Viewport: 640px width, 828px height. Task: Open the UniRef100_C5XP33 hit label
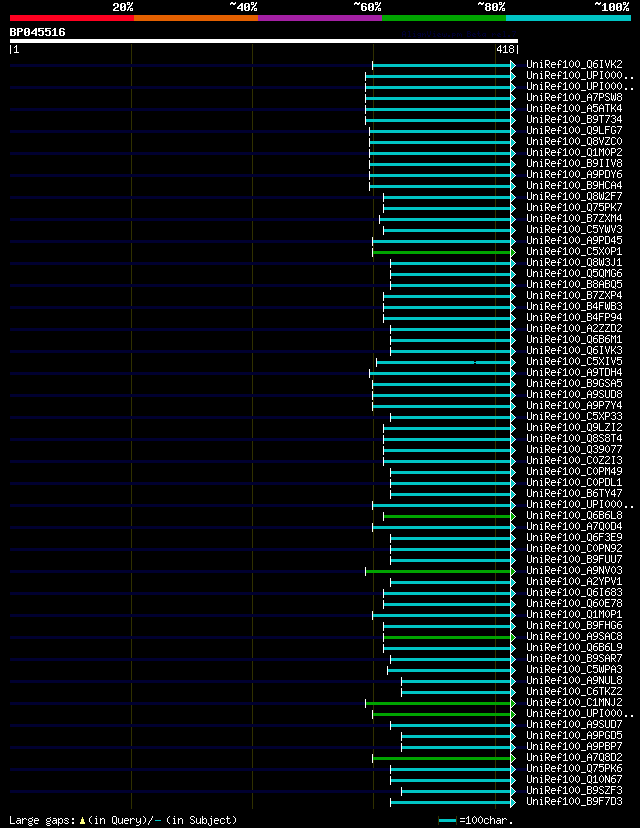(x=575, y=417)
